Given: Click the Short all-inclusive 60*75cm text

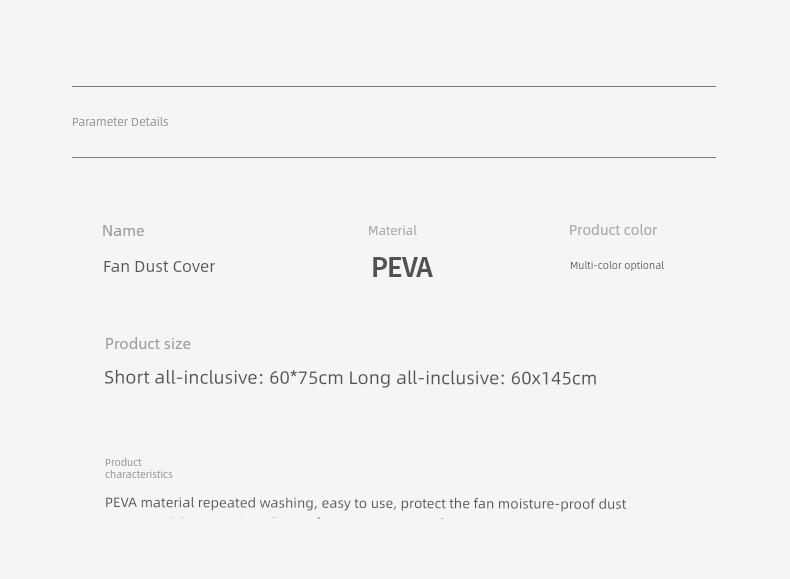Looking at the screenshot, I should tap(224, 378).
